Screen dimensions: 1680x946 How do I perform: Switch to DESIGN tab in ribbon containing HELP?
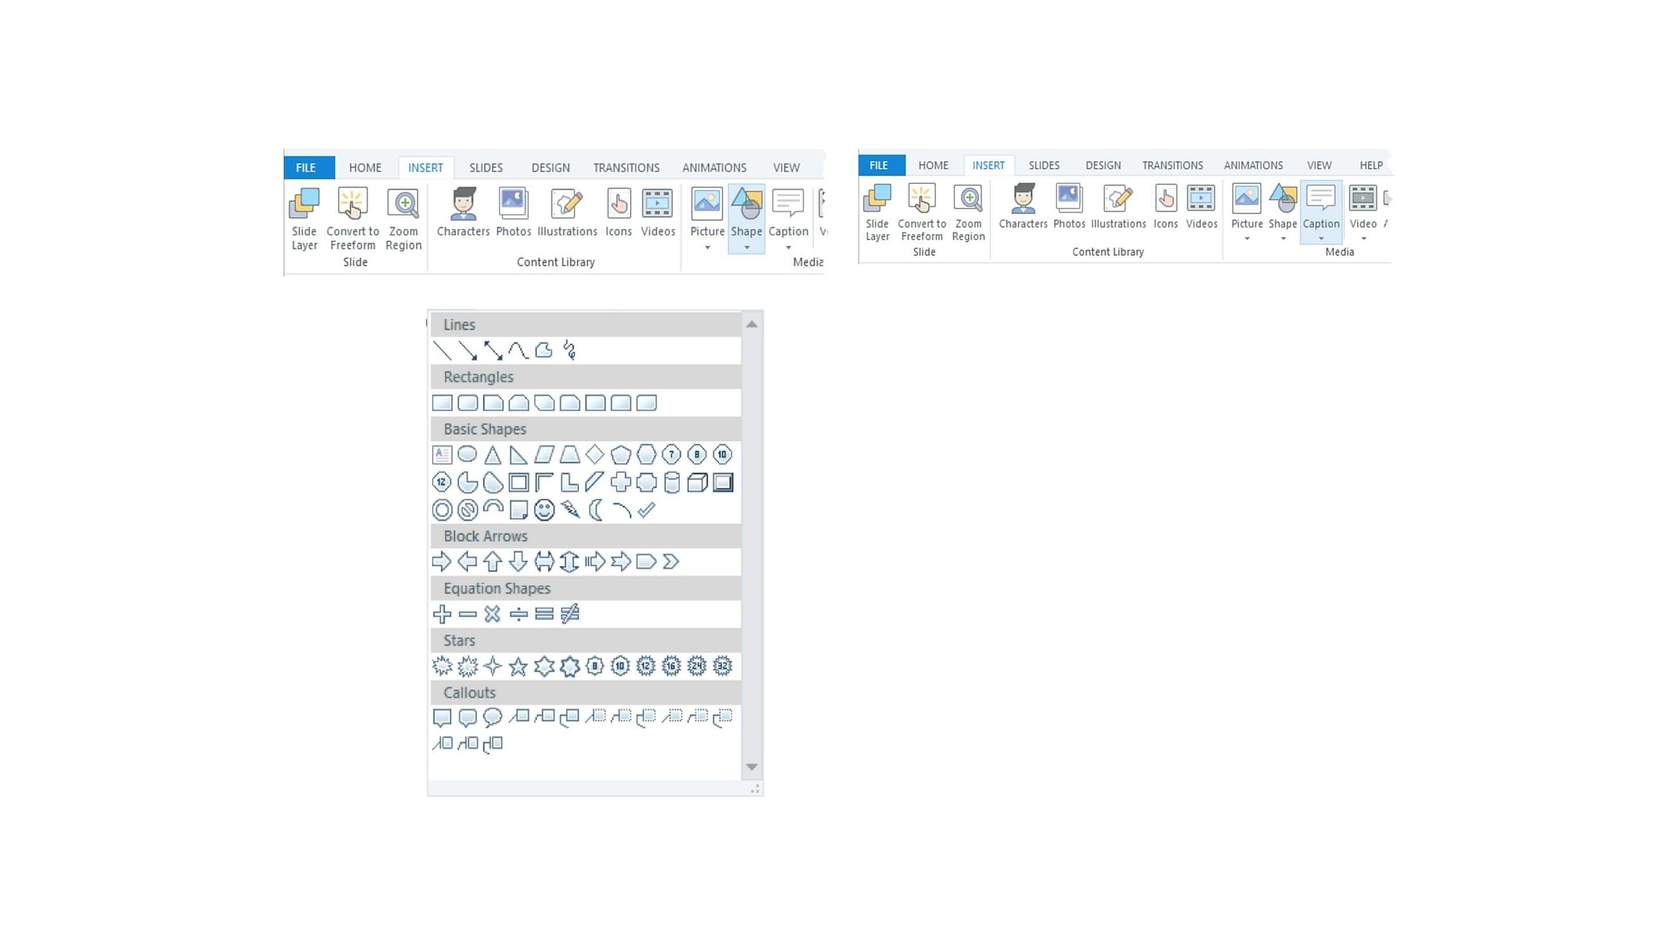pyautogui.click(x=1103, y=165)
